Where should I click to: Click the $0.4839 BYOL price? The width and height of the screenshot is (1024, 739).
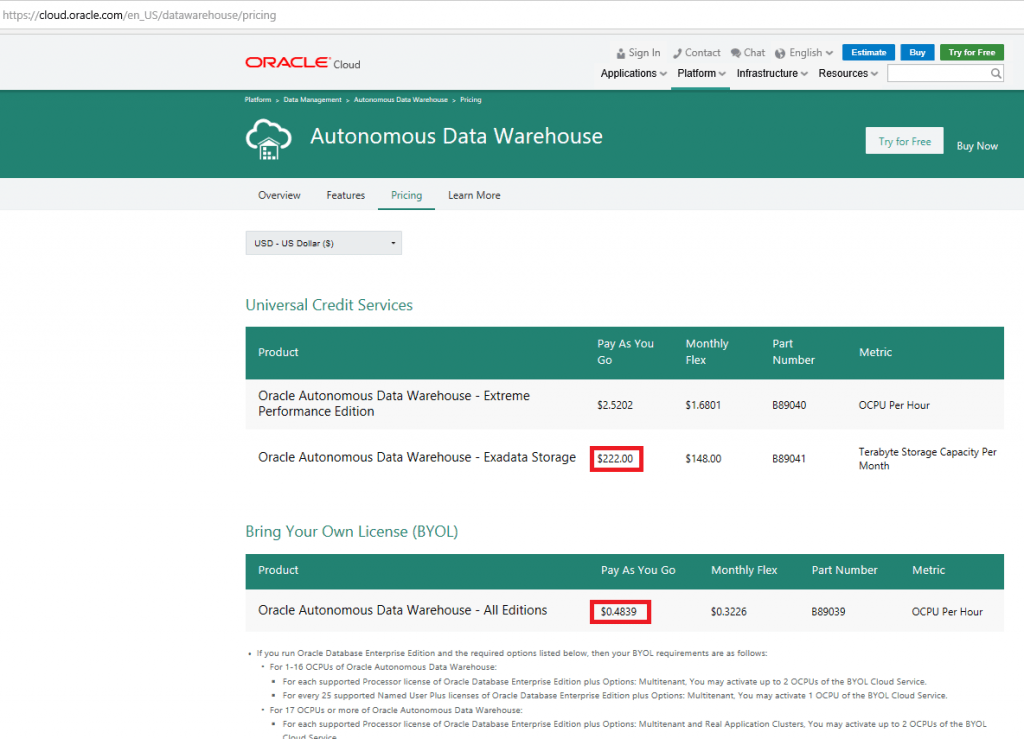click(618, 612)
